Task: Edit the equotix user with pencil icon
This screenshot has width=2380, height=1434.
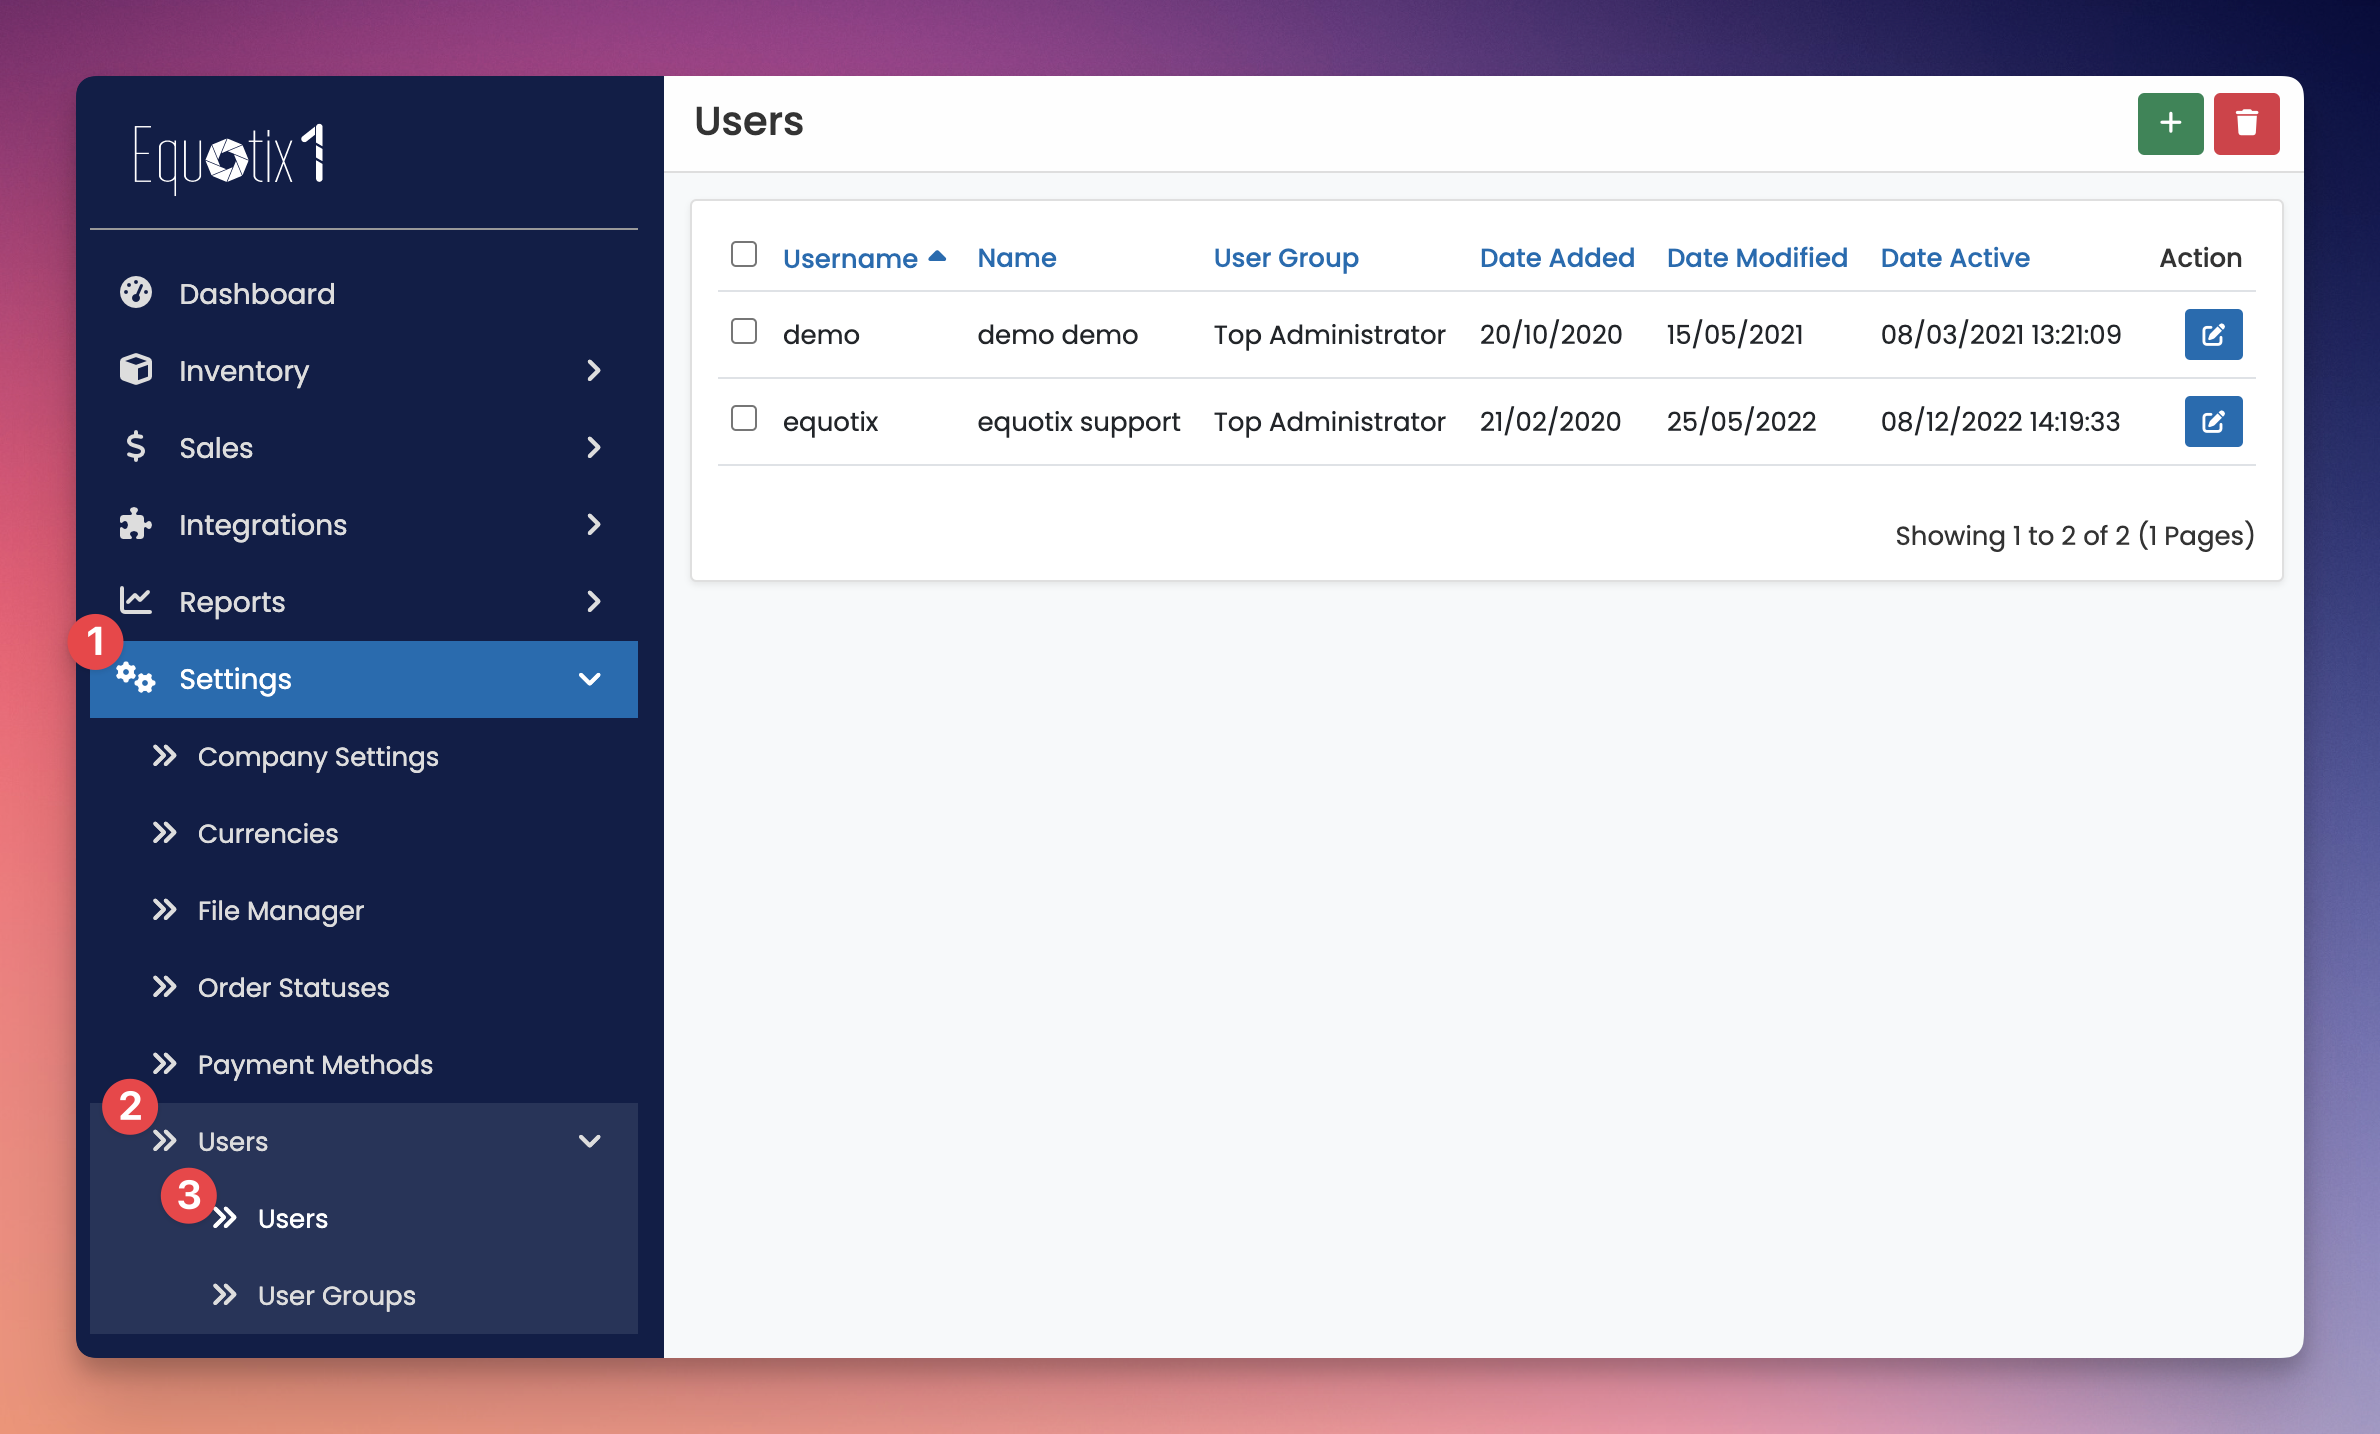Action: pyautogui.click(x=2213, y=421)
